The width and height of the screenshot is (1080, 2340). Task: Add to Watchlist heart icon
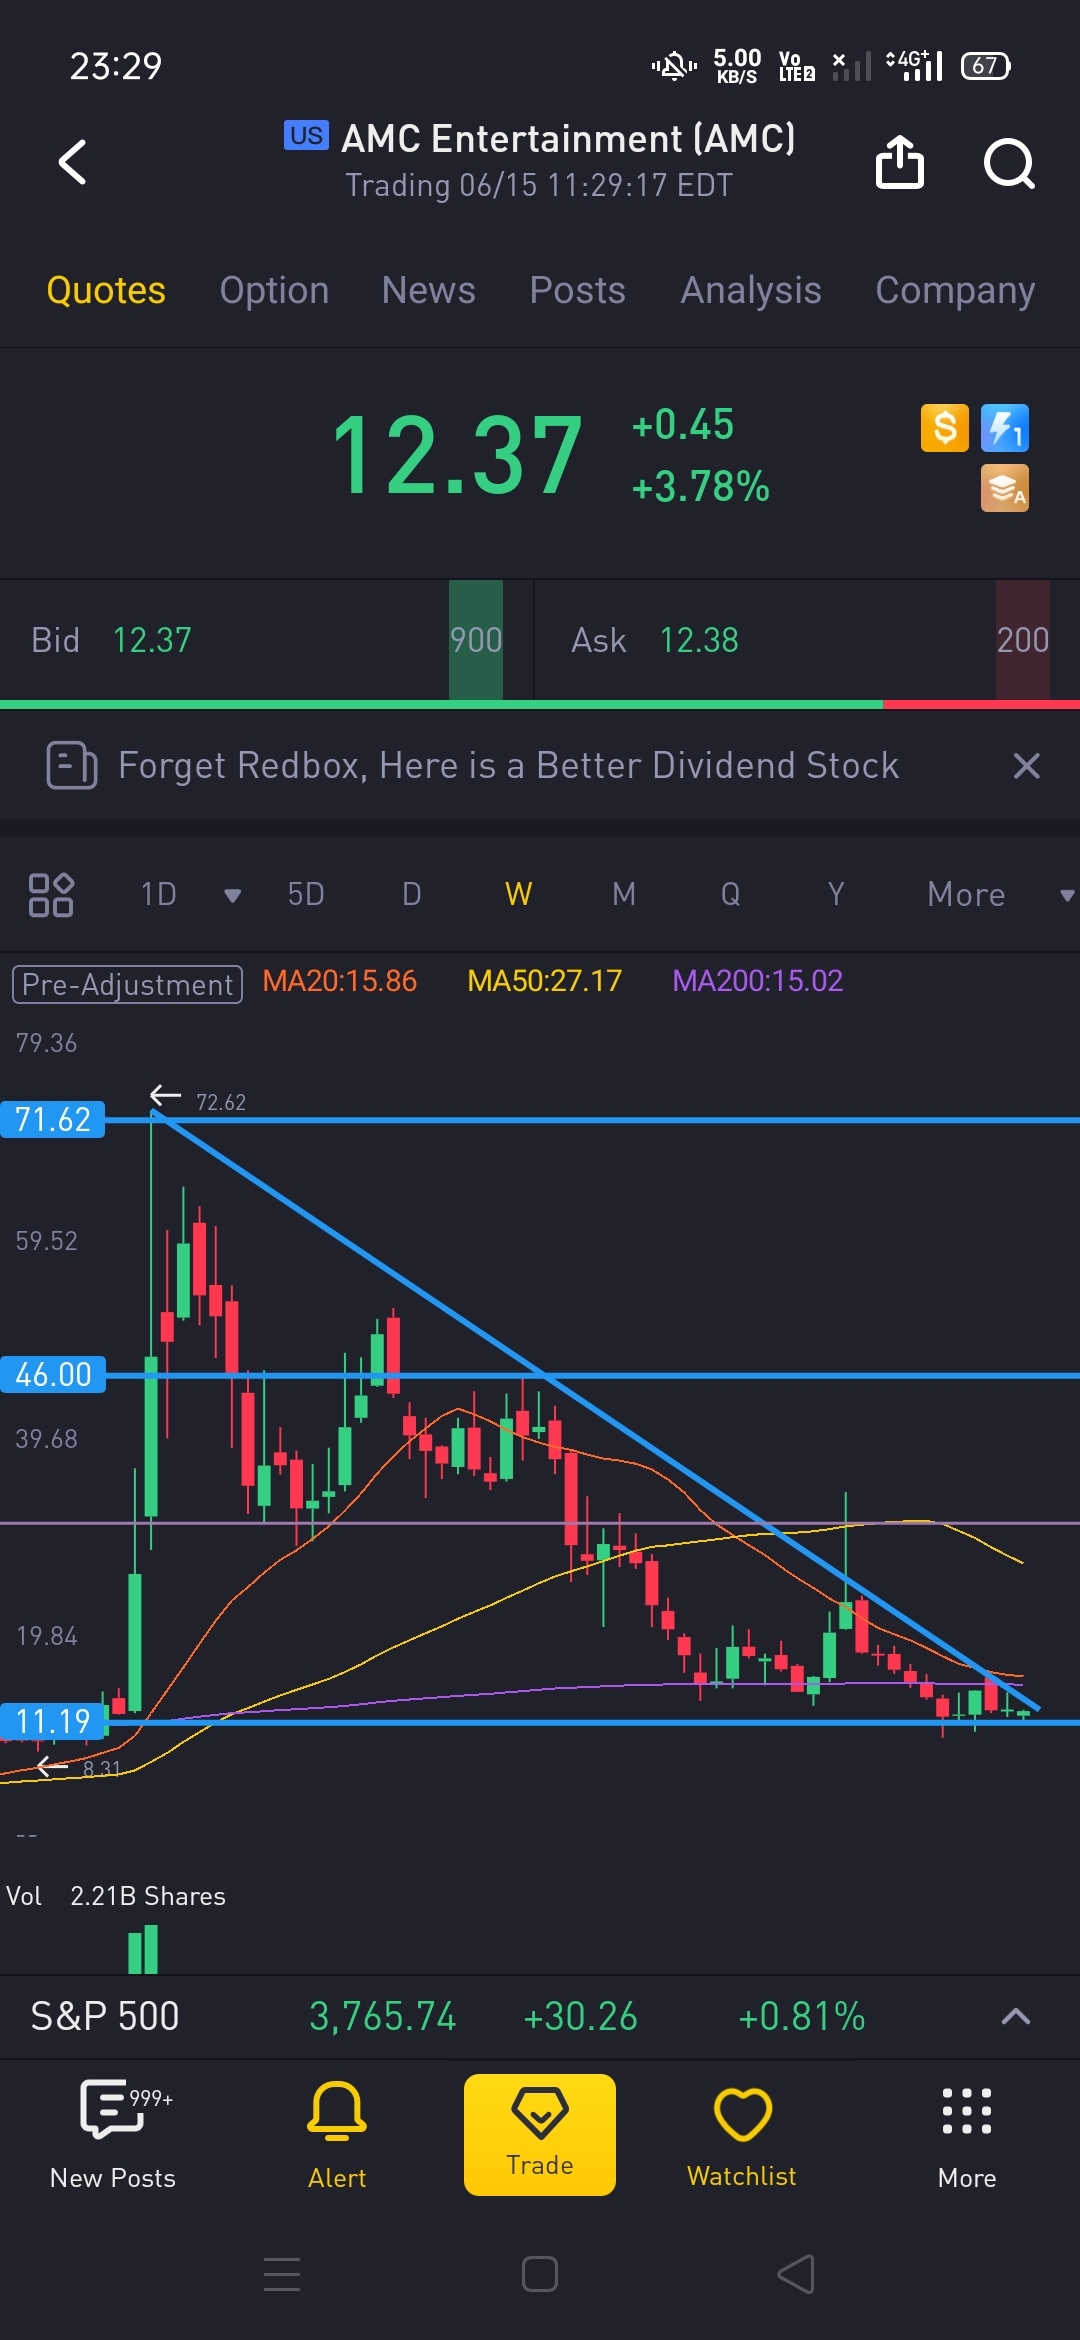tap(742, 2113)
